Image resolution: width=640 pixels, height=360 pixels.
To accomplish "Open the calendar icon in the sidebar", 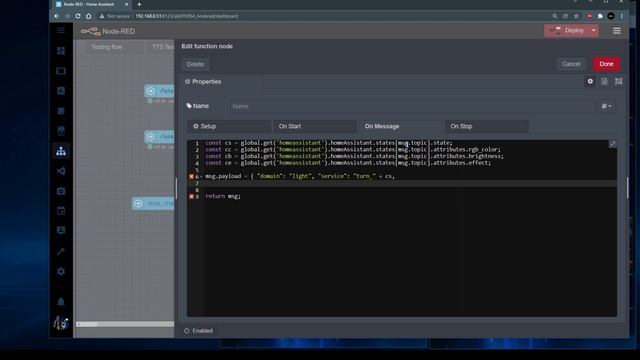I will pyautogui.click(x=61, y=211).
